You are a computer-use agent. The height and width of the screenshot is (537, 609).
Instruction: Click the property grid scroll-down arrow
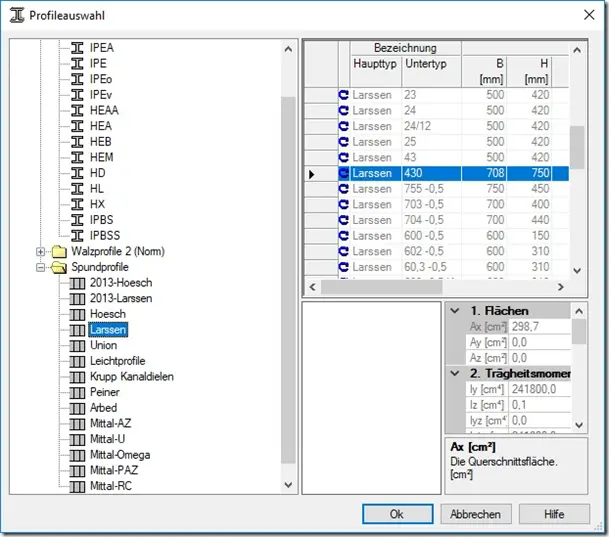pos(579,425)
